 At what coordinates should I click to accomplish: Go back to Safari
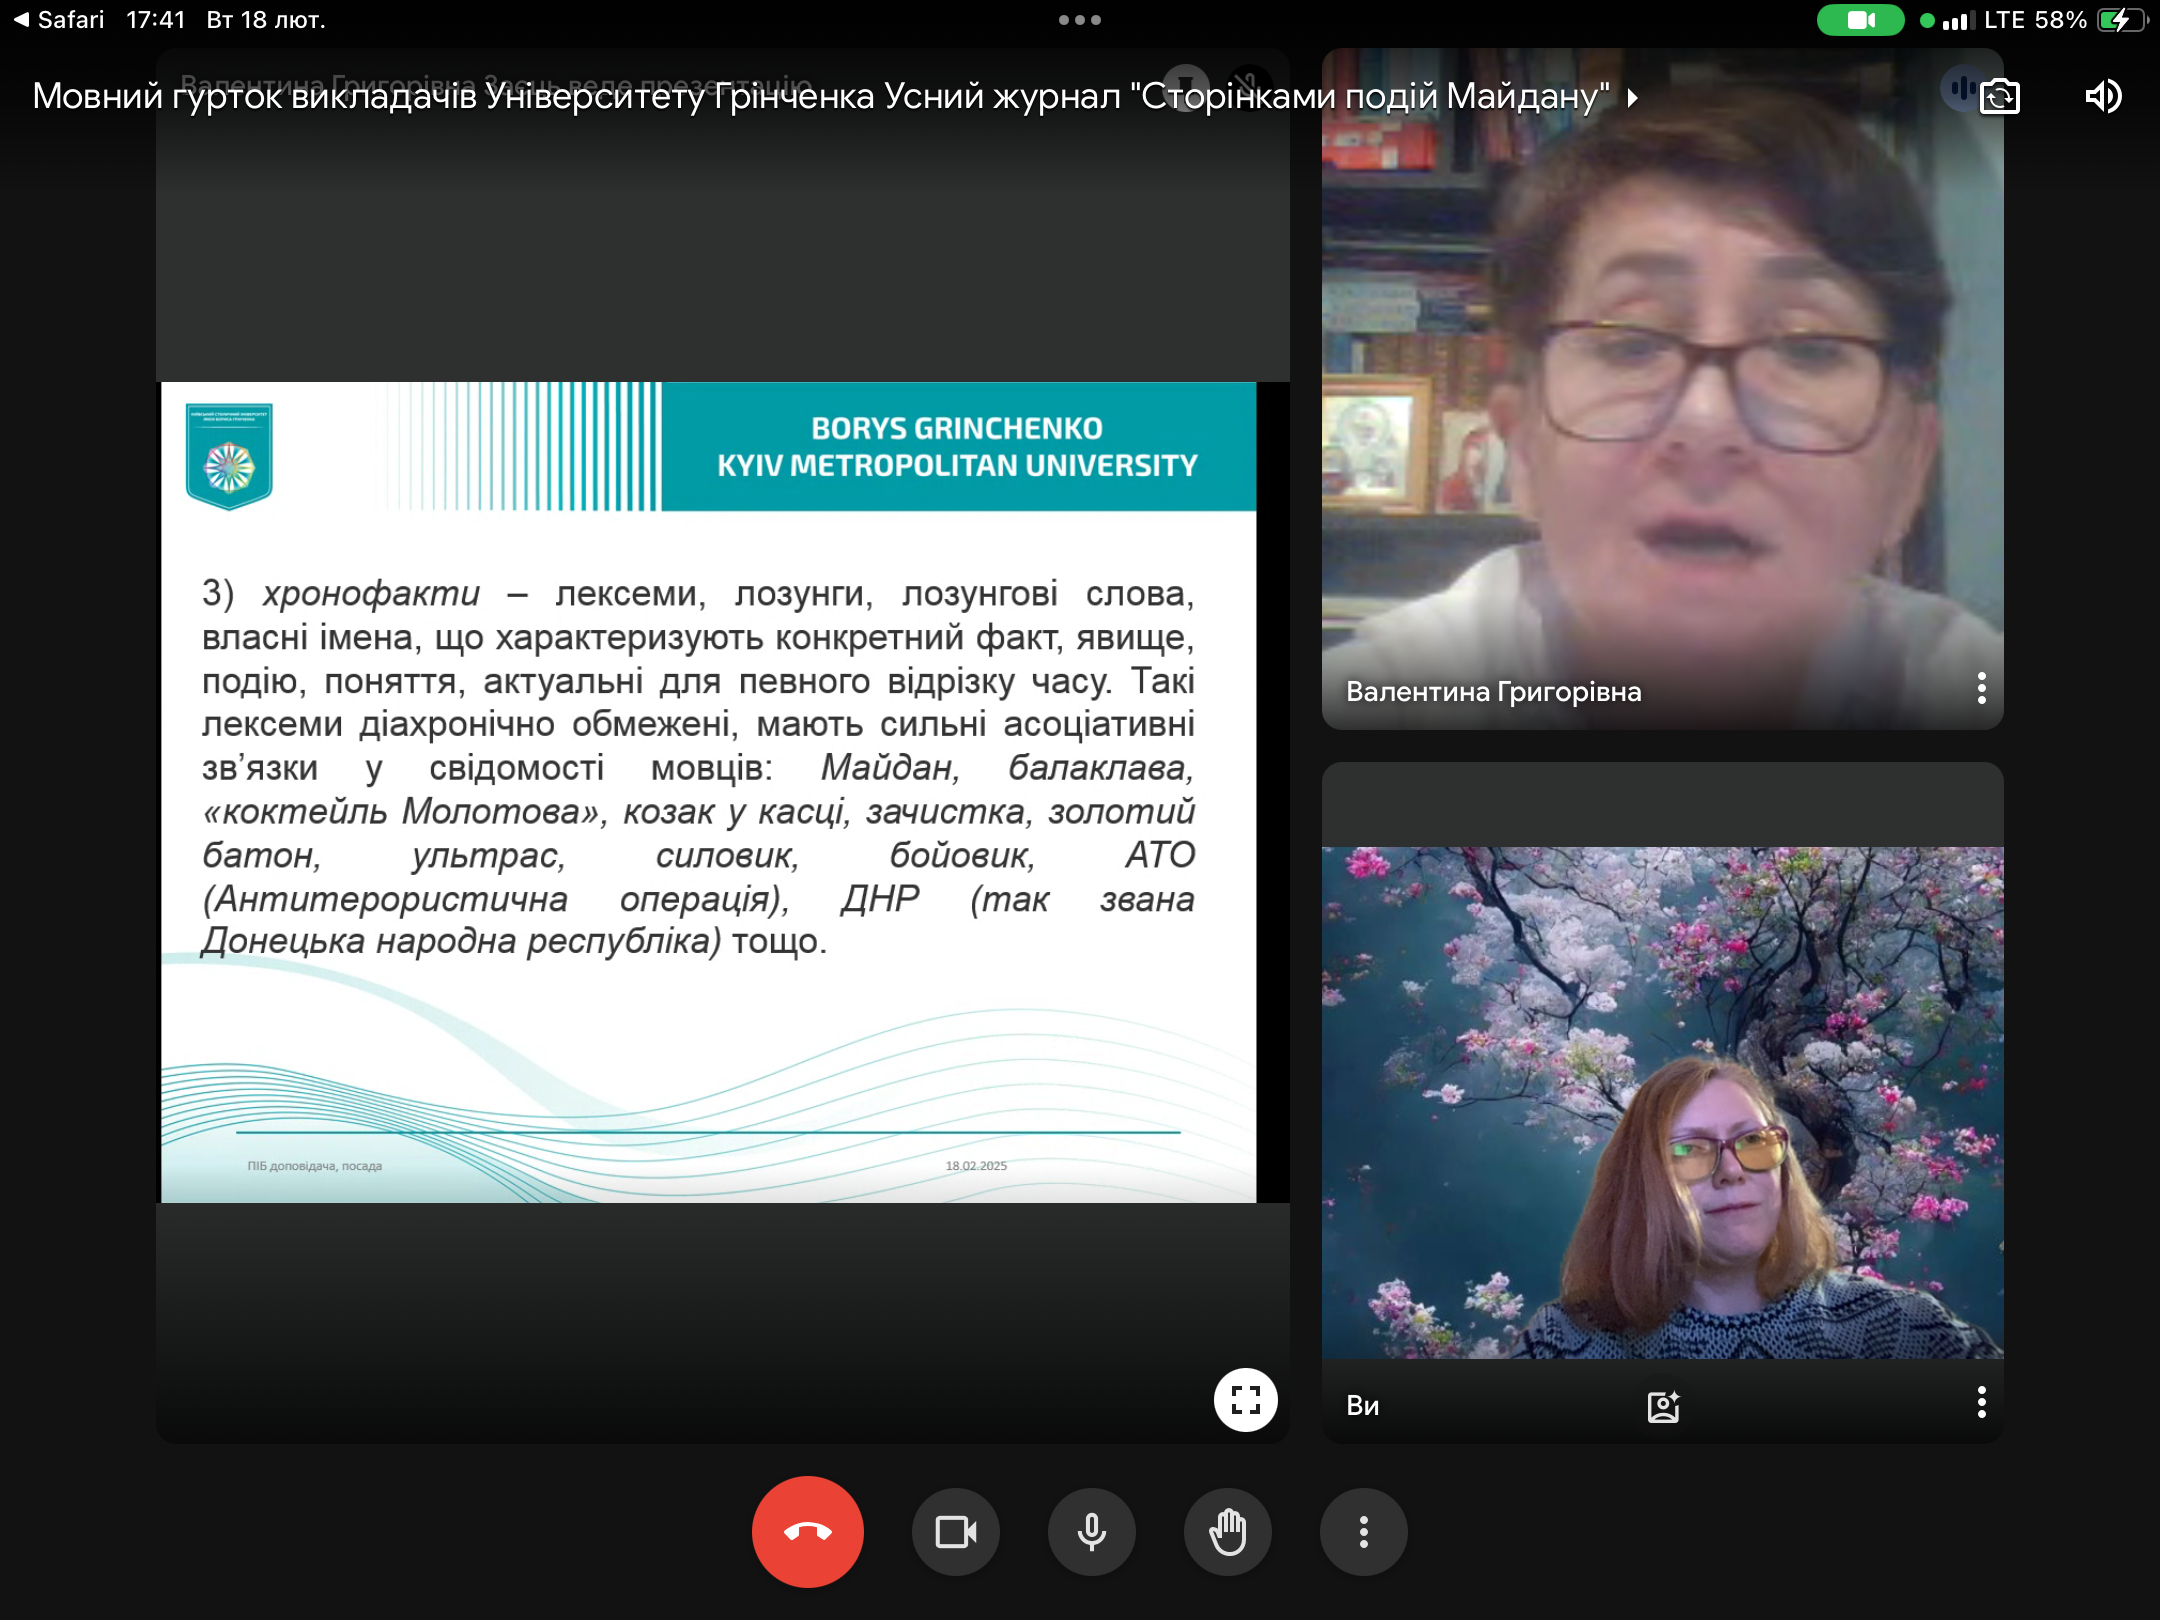58,20
